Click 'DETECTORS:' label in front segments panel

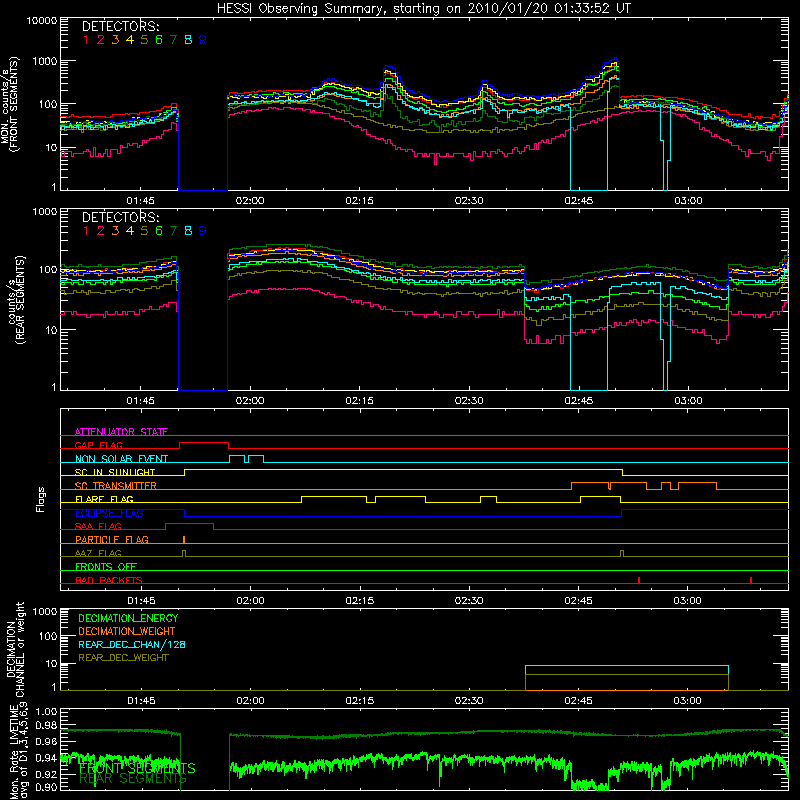(121, 27)
